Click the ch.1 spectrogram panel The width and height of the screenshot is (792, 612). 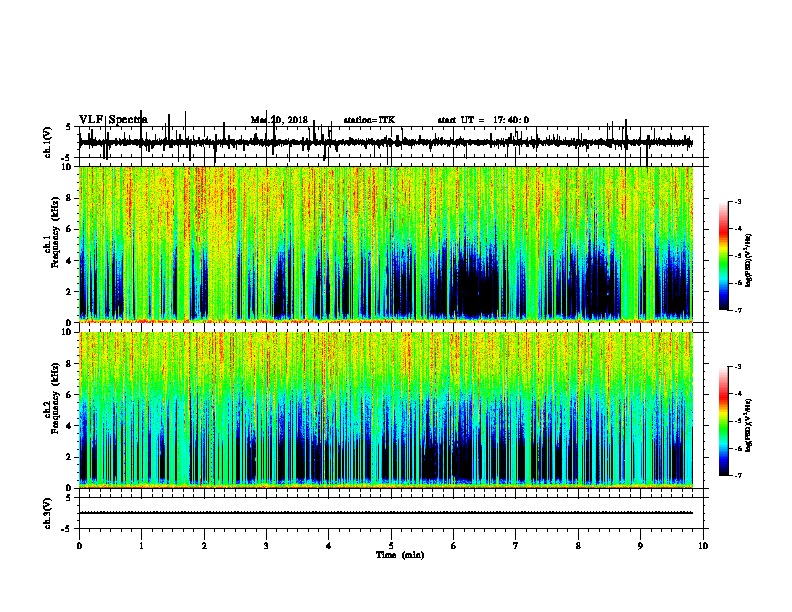point(386,244)
